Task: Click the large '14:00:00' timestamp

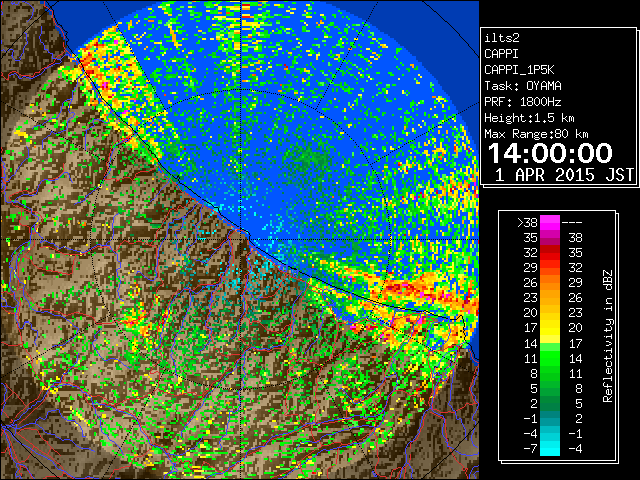Action: 550,153
